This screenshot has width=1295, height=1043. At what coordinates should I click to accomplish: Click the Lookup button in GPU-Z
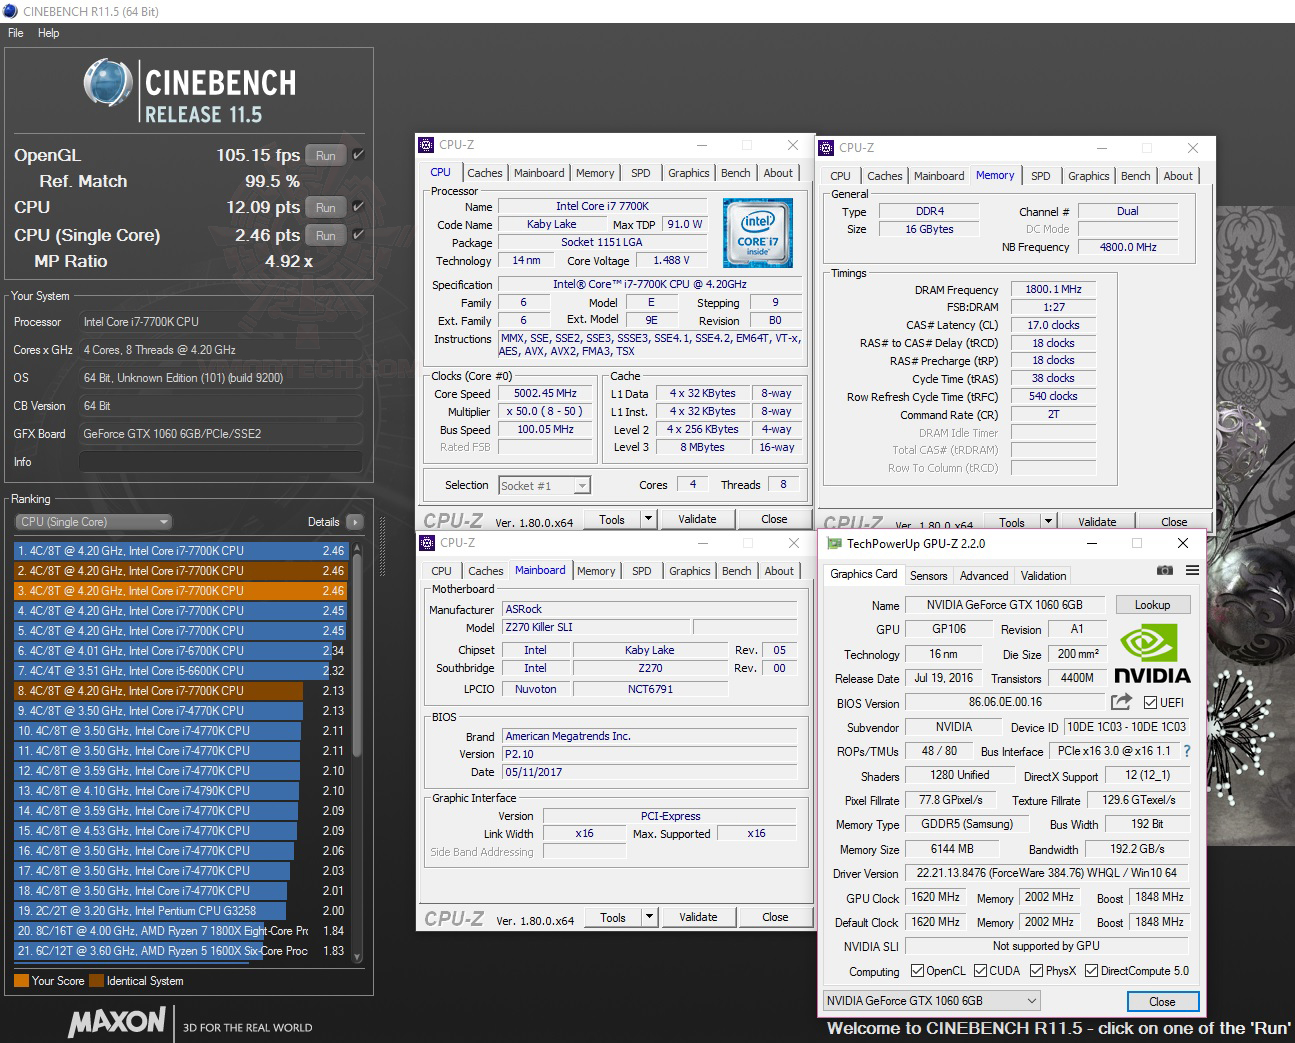(x=1152, y=604)
